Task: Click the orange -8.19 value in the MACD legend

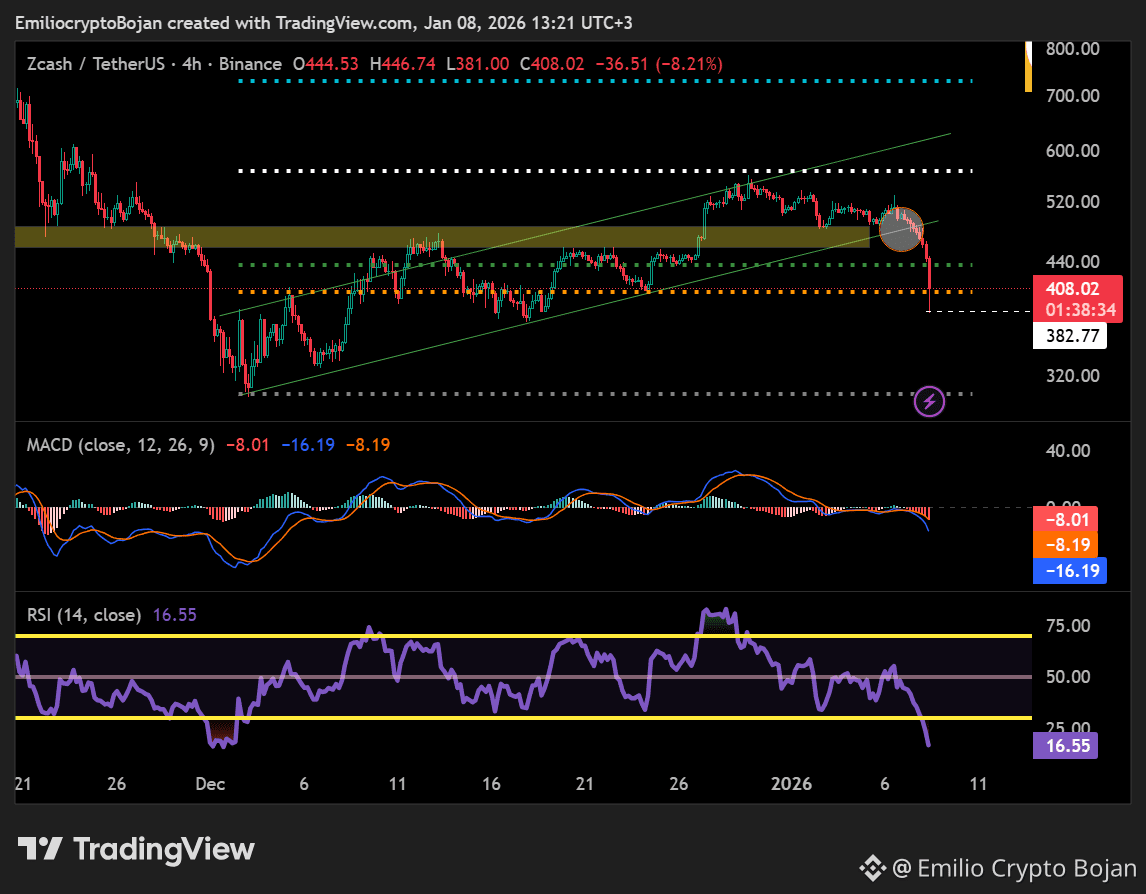Action: [x=368, y=444]
